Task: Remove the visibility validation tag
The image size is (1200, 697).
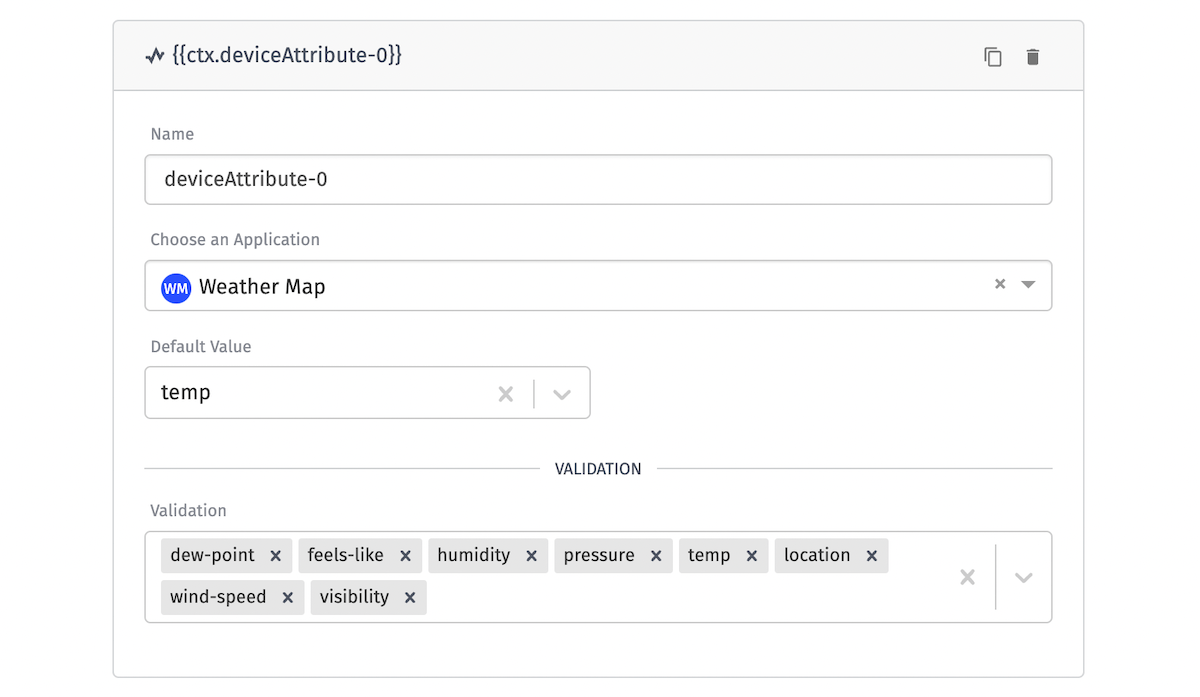Action: tap(410, 598)
